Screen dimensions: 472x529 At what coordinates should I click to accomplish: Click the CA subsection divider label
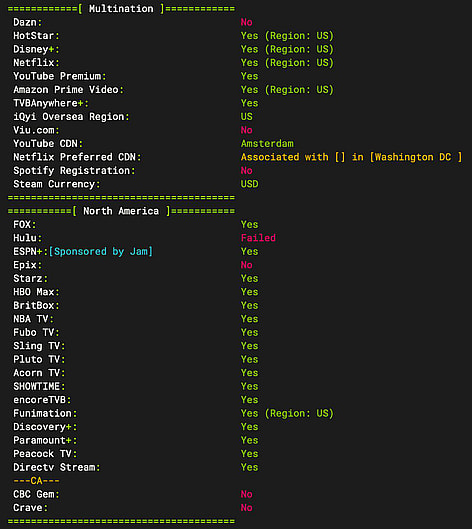tap(36, 481)
